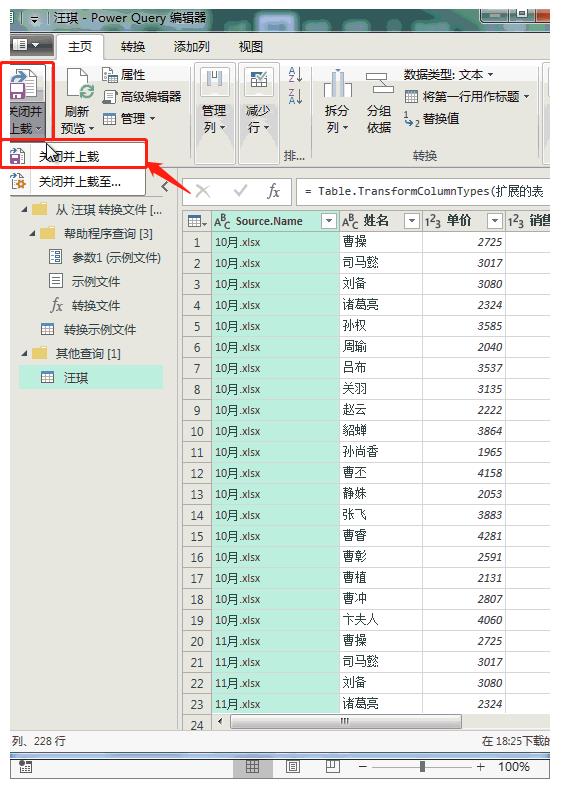566x791 pixels.
Task: Select the 示例文件 query
Action: coord(85,281)
